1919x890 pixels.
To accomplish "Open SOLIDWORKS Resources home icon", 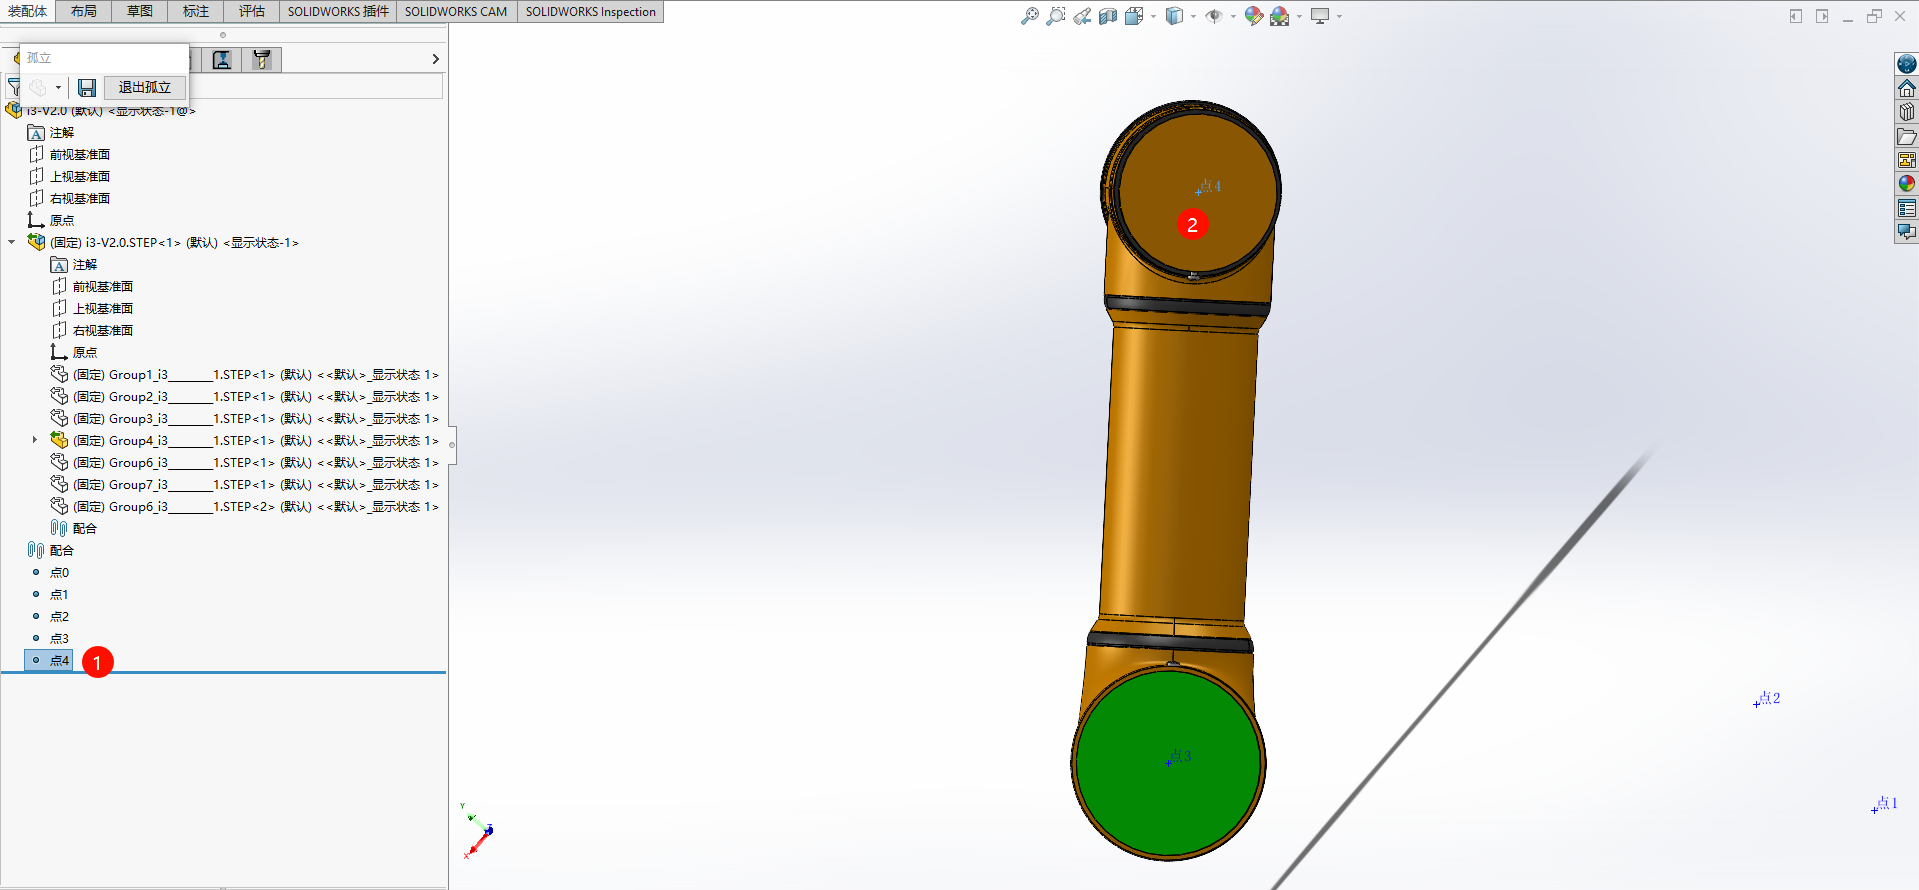I will (x=1907, y=88).
